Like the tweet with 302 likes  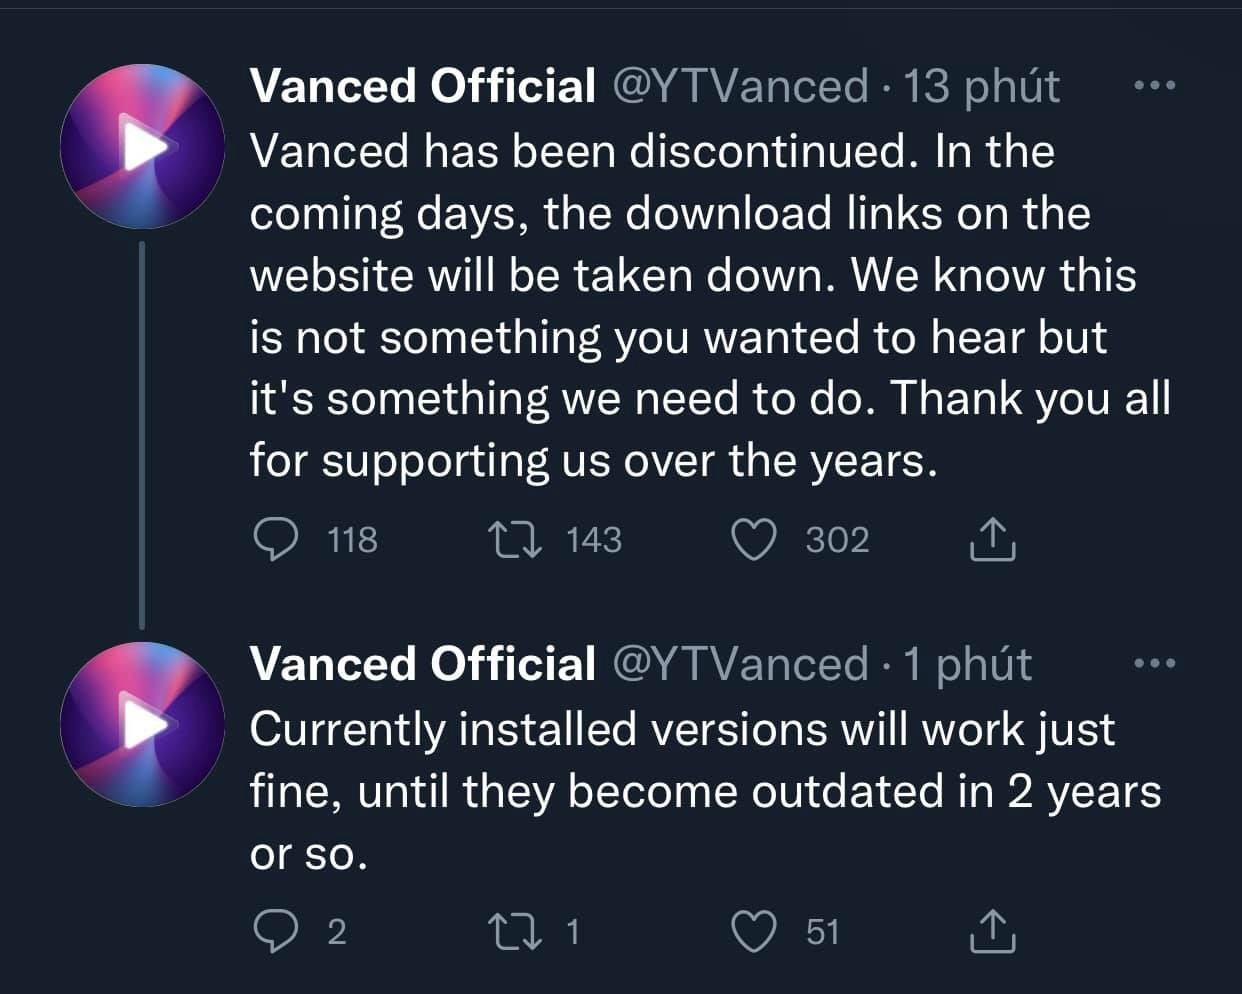(755, 540)
